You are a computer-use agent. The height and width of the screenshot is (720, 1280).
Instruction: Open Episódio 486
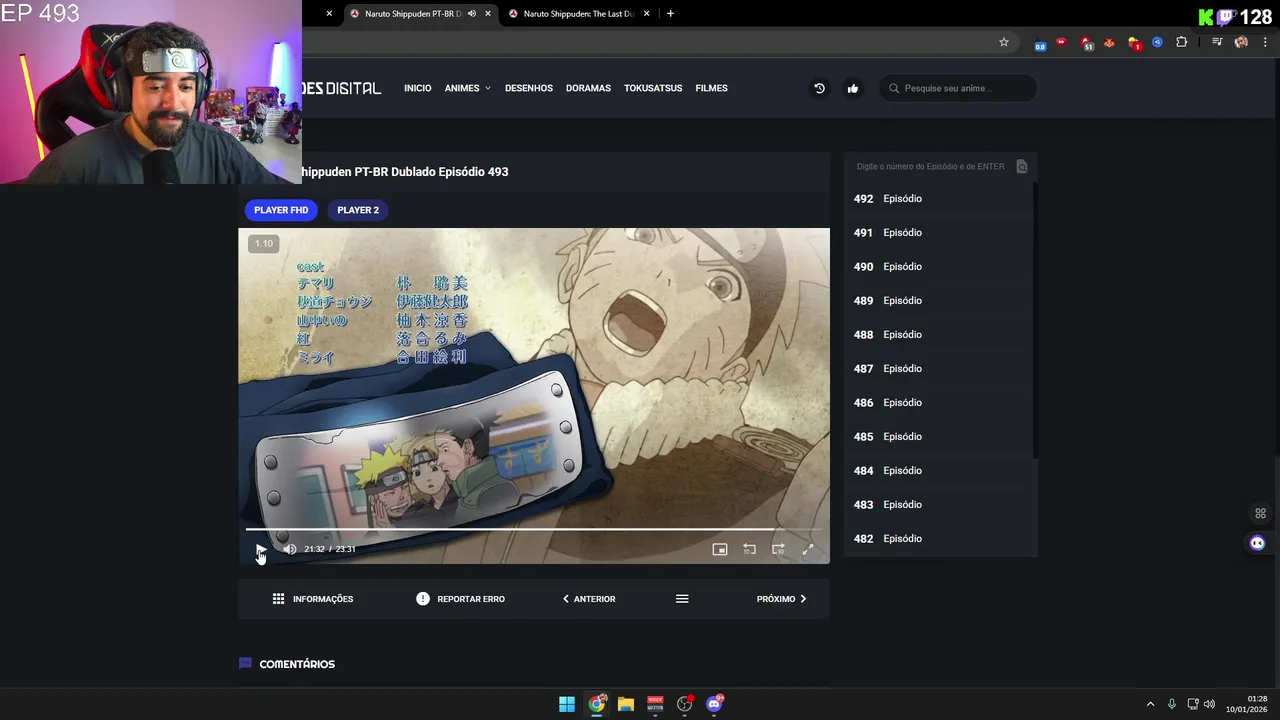[x=938, y=403]
